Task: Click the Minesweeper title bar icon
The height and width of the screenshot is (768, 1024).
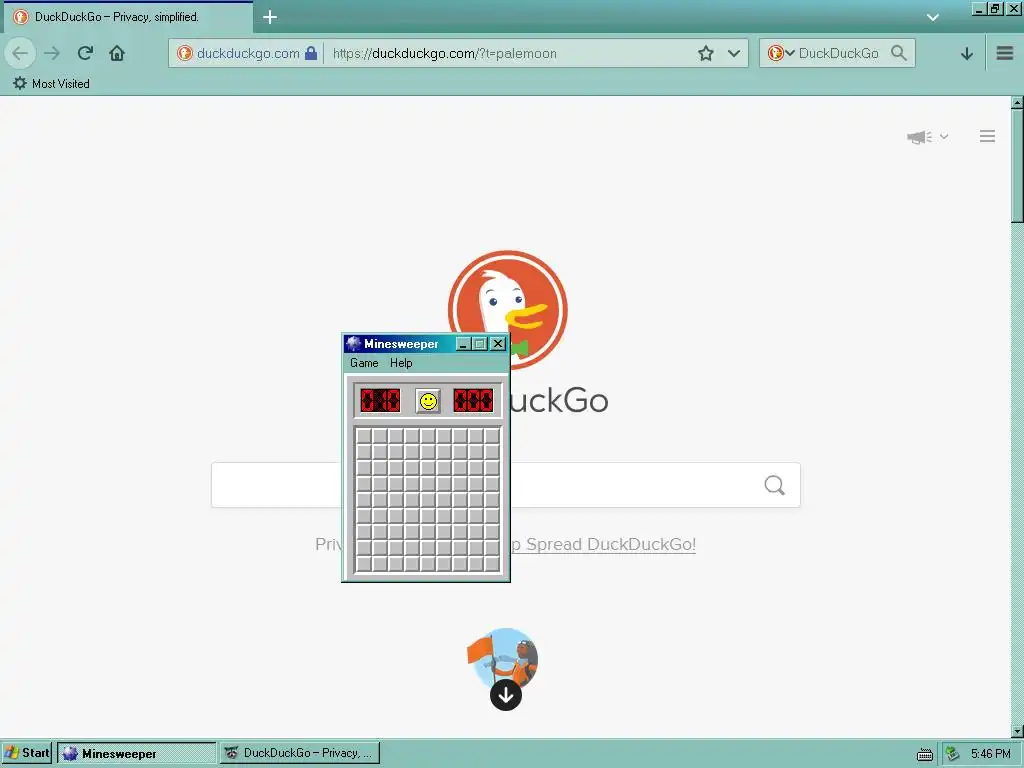Action: click(x=353, y=344)
